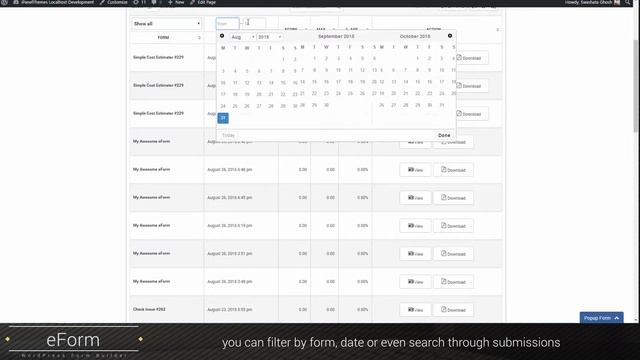Open the Aug month dropdown in calendar

tap(242, 37)
